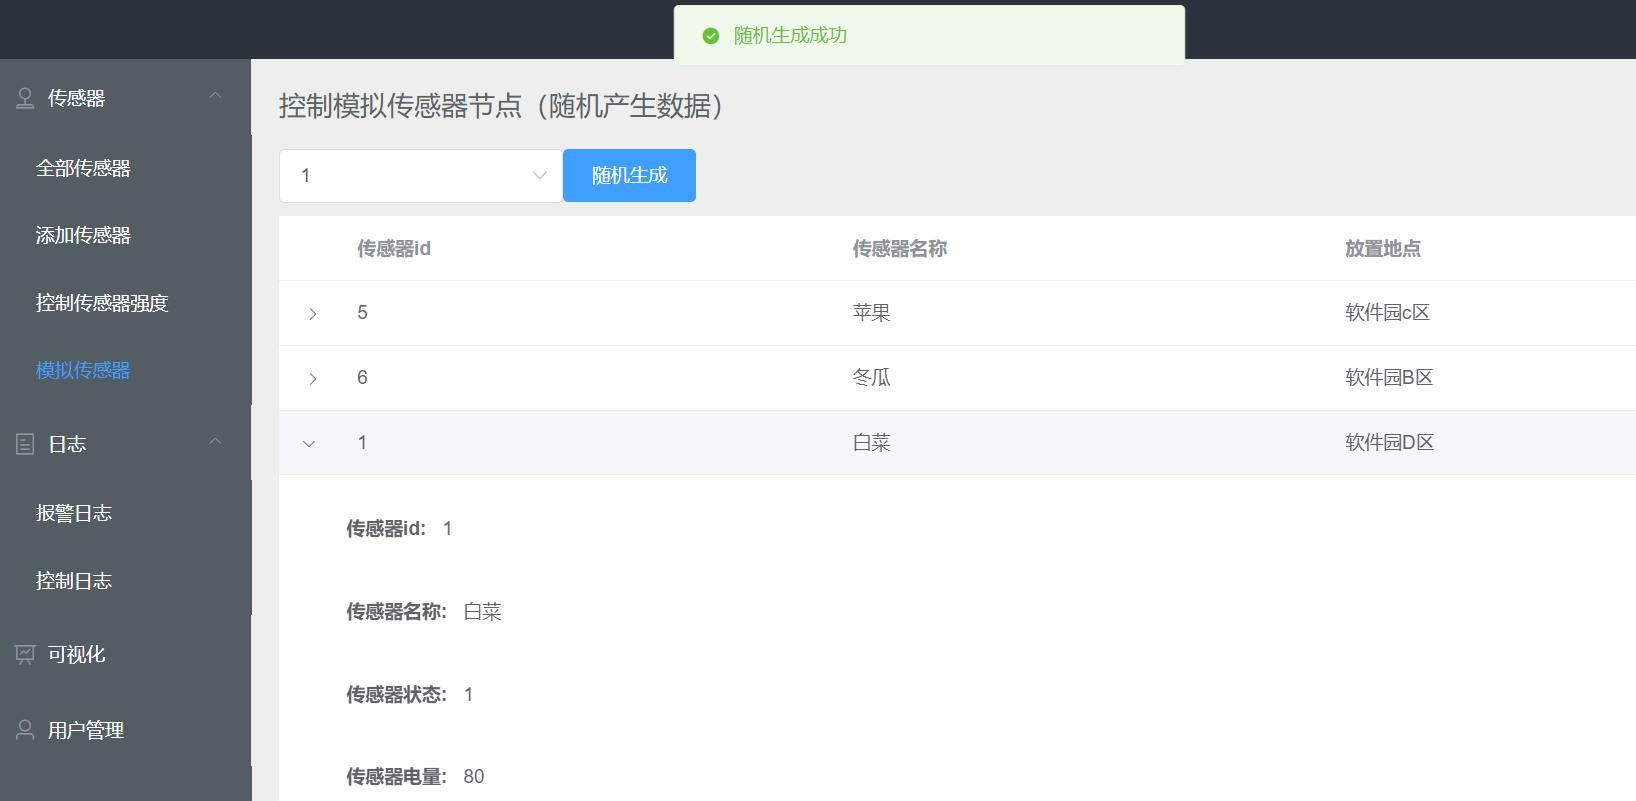Click the 放置地点 column header
The width and height of the screenshot is (1636, 801).
[1382, 248]
